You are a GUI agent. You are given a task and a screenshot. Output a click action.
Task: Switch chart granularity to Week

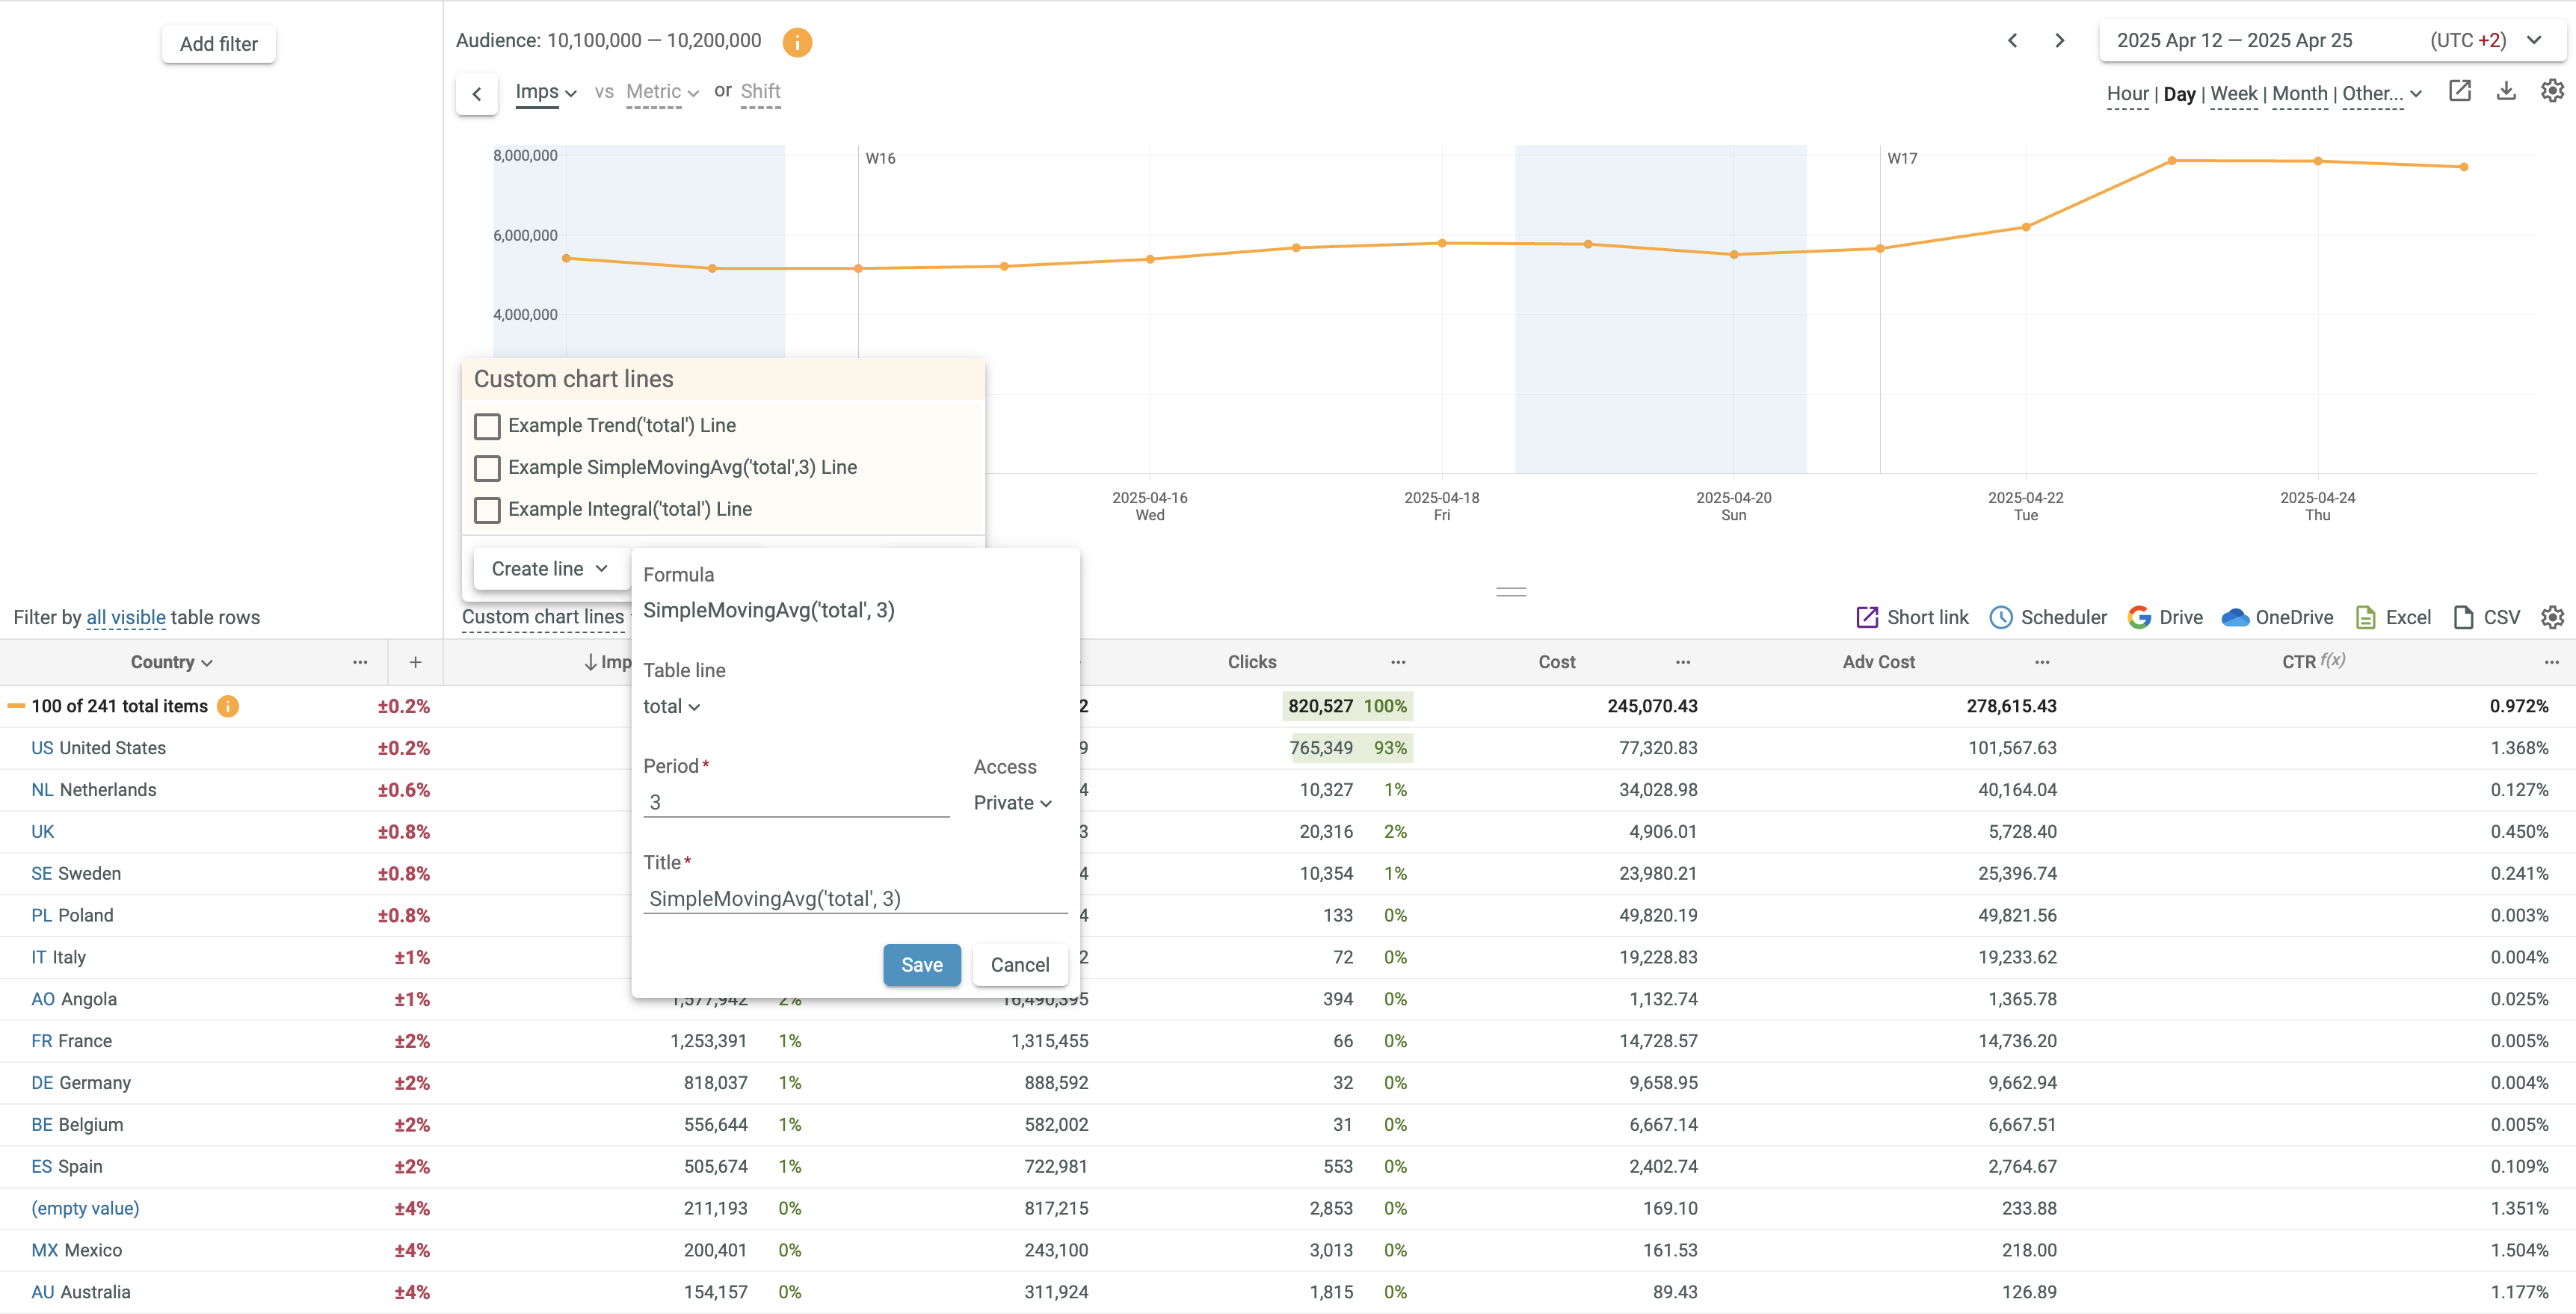click(2233, 94)
